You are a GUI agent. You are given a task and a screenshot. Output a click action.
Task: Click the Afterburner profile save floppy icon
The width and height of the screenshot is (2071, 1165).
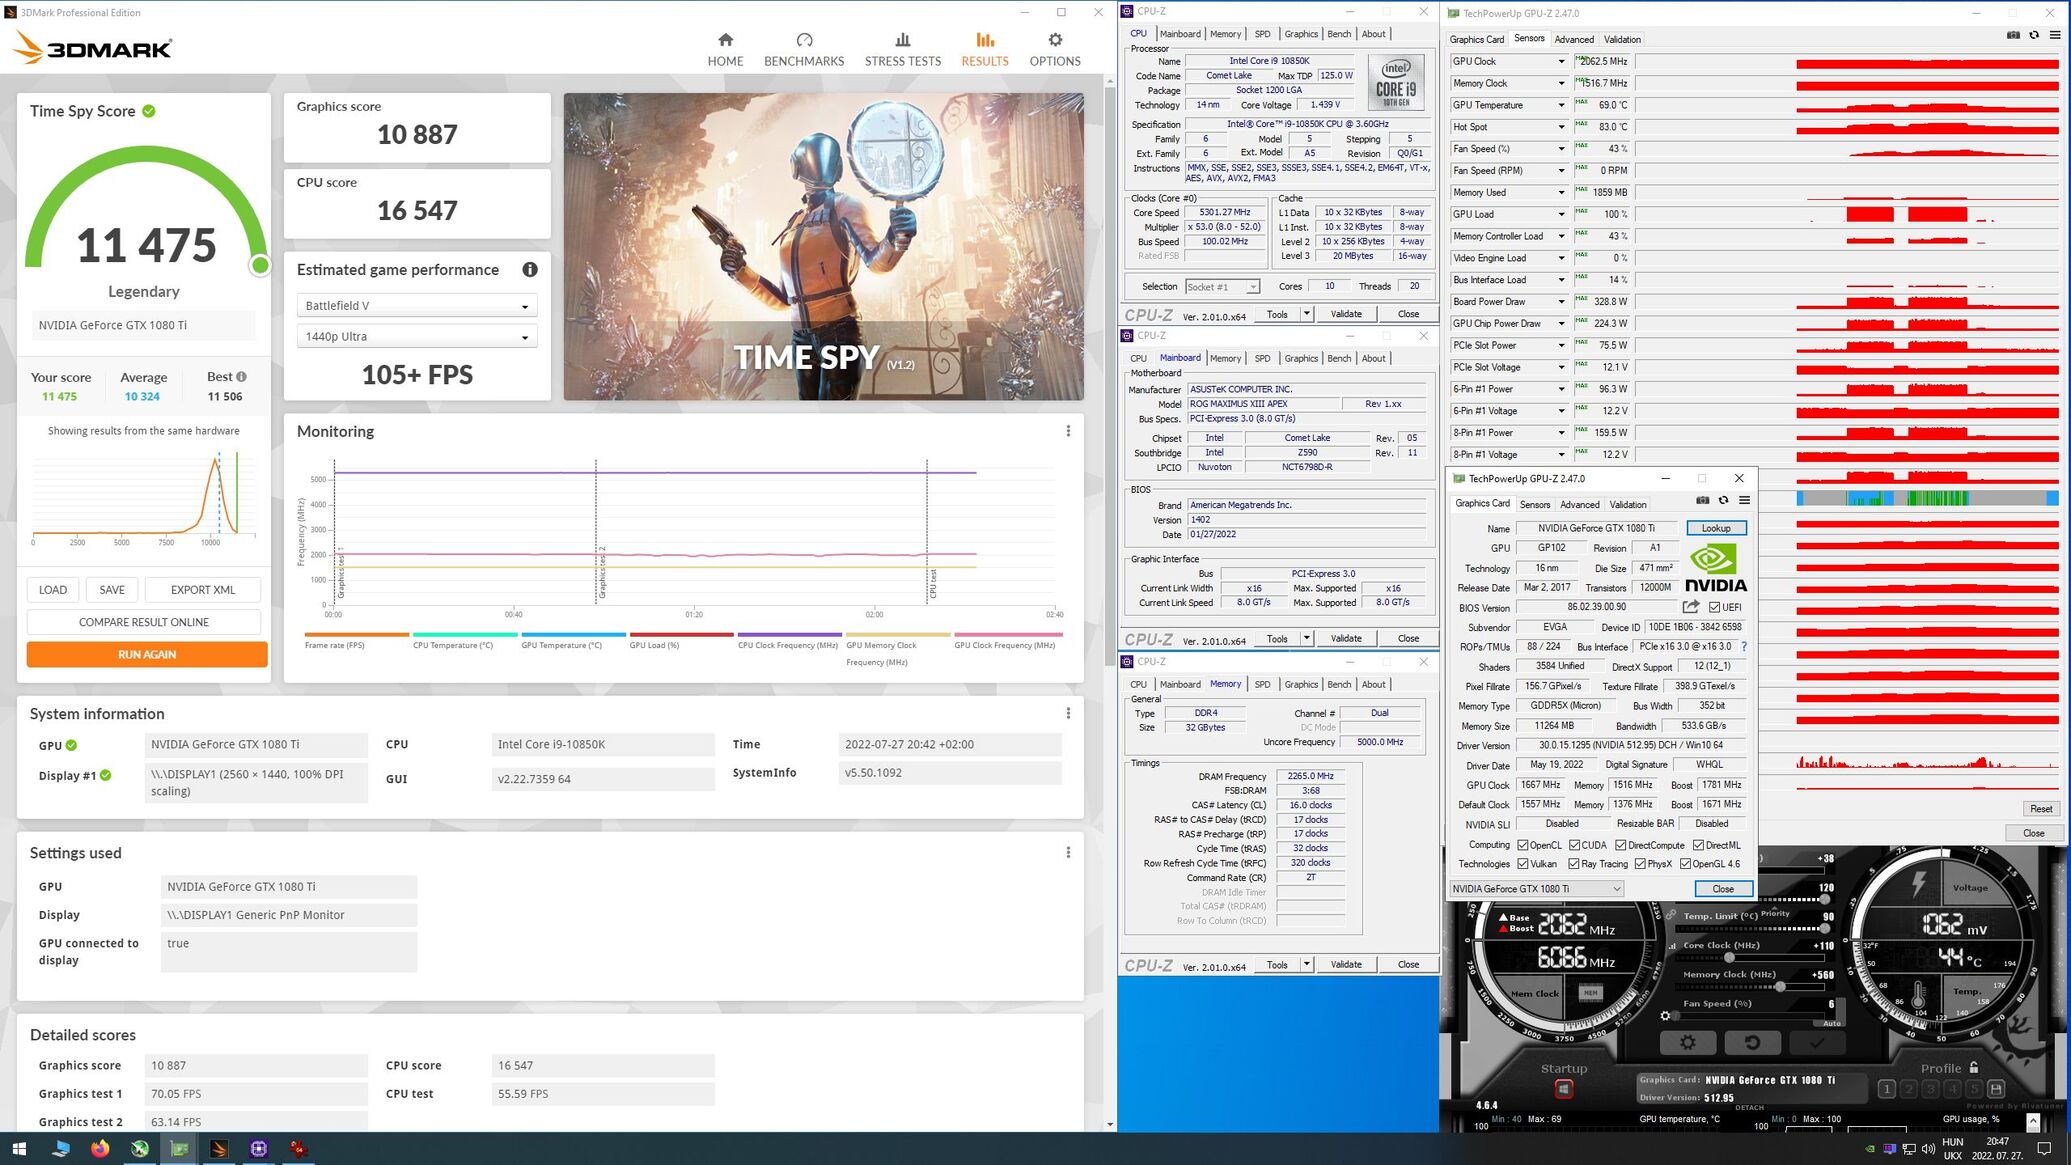pos(1996,1089)
